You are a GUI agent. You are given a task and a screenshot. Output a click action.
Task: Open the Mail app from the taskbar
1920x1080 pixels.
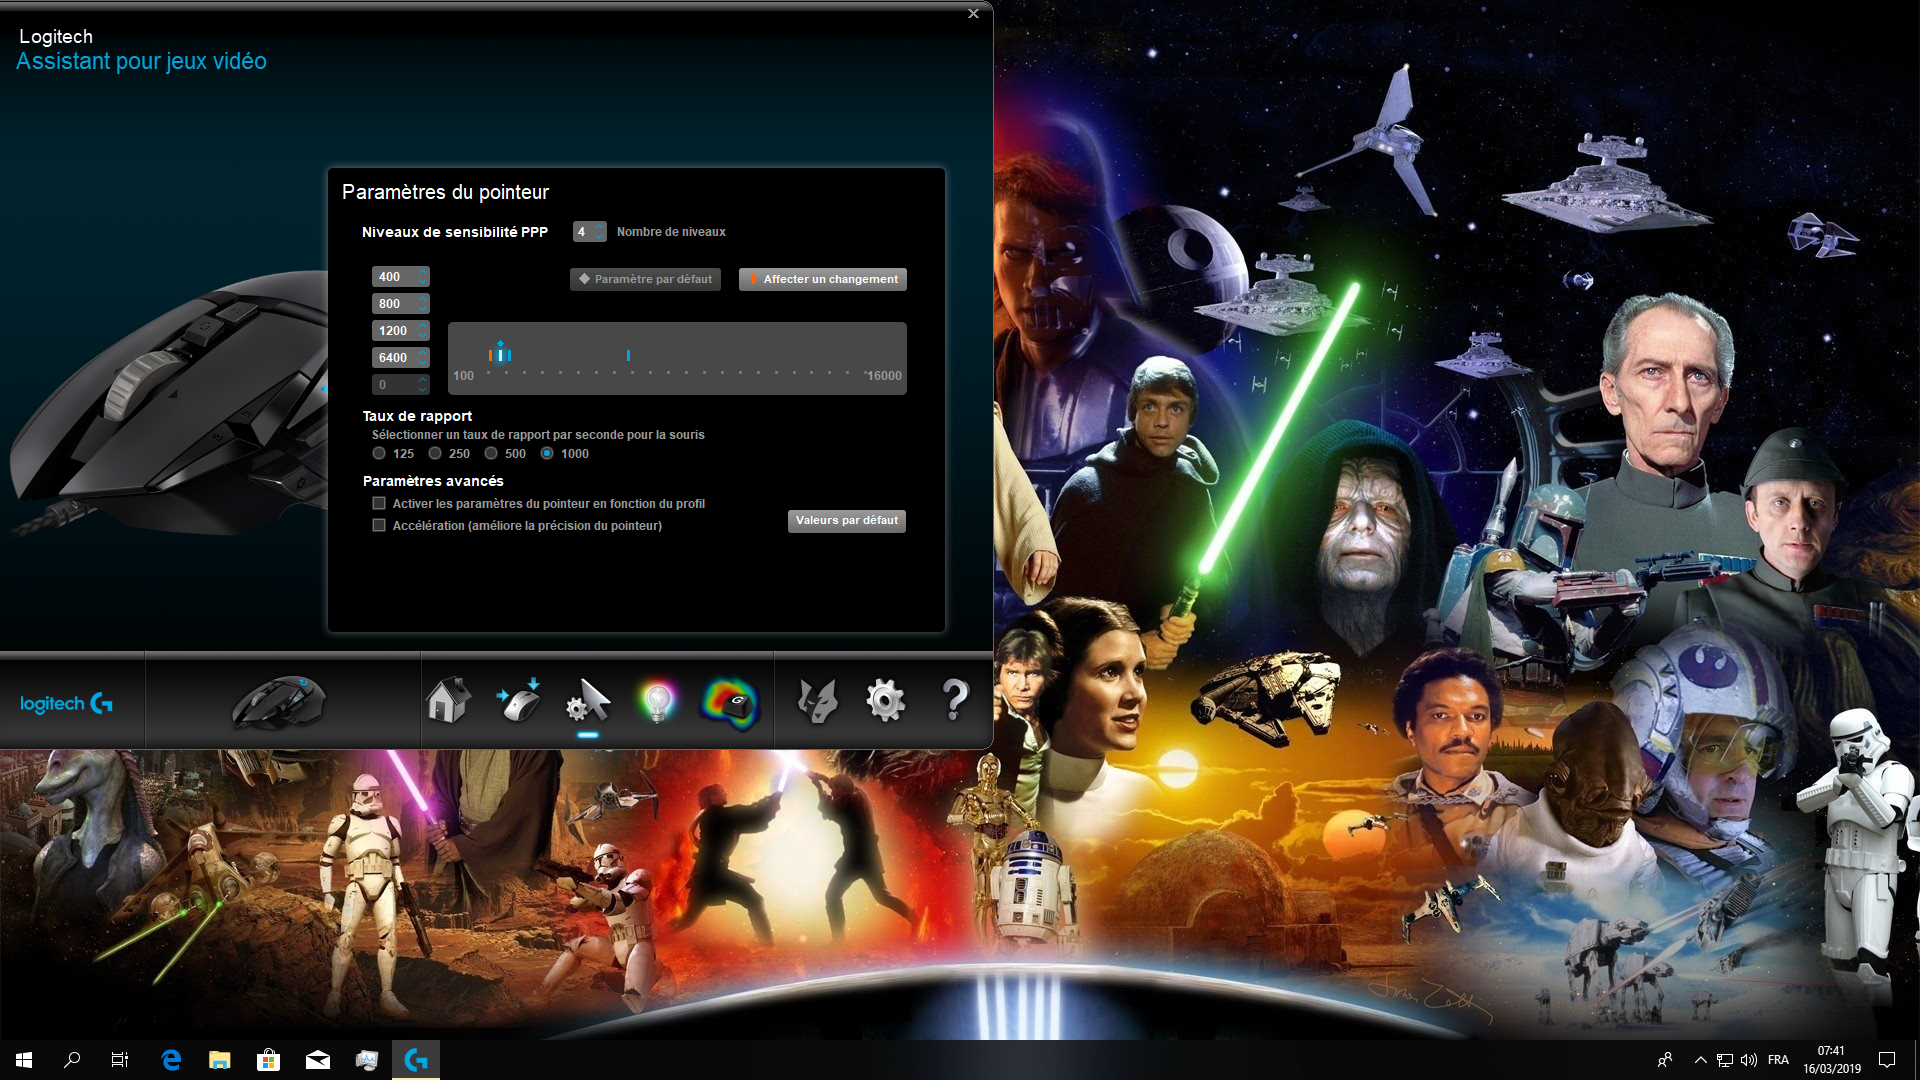coord(318,1060)
